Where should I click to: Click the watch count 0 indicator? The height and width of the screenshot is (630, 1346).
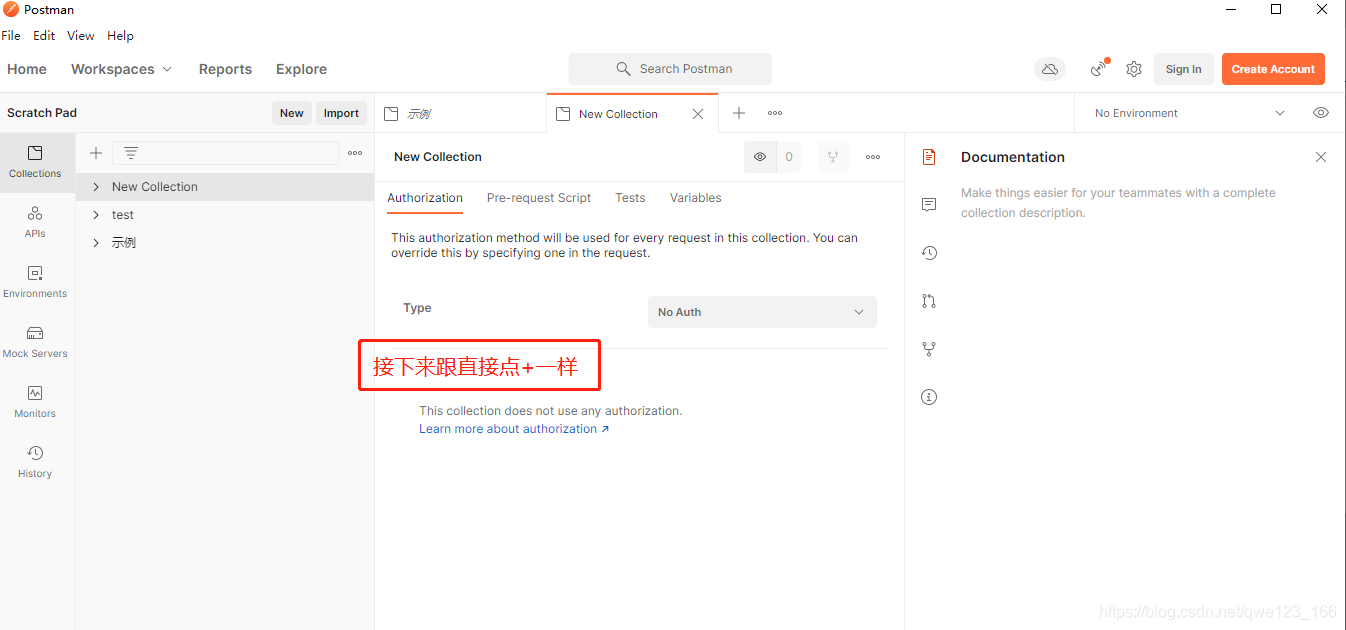click(x=789, y=157)
